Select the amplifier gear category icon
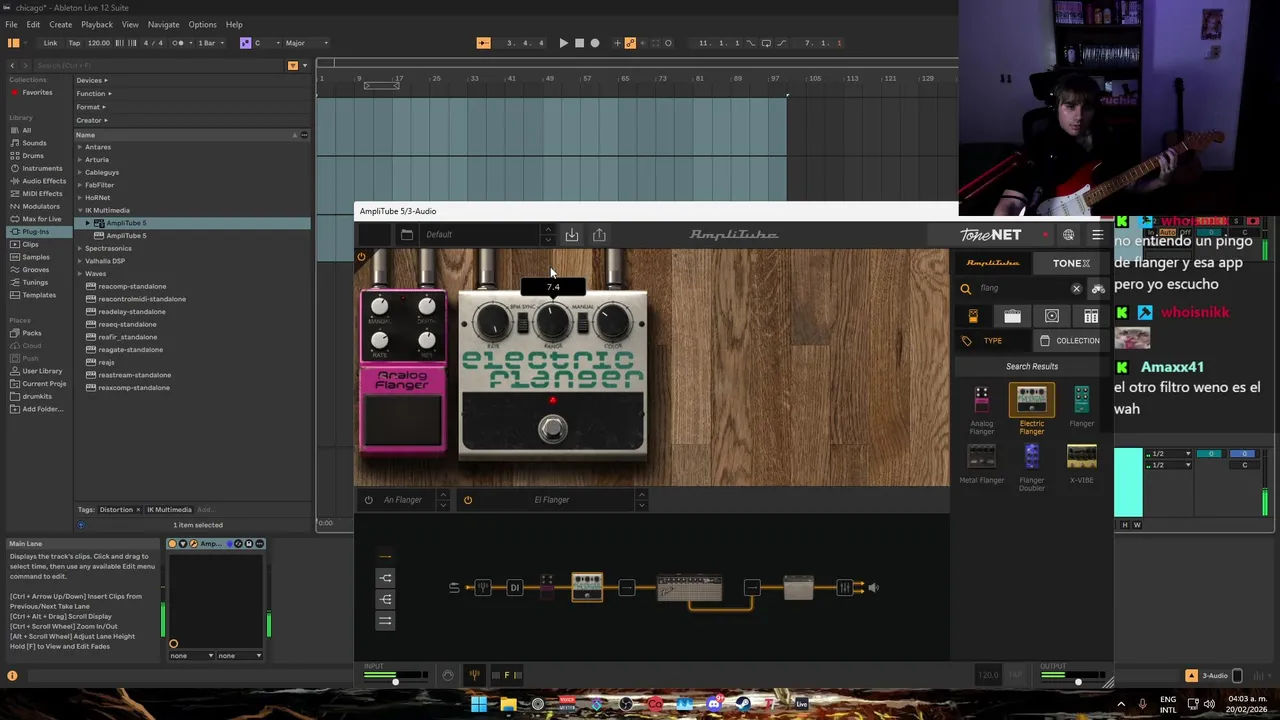Viewport: 1280px width, 720px height. 1012,316
